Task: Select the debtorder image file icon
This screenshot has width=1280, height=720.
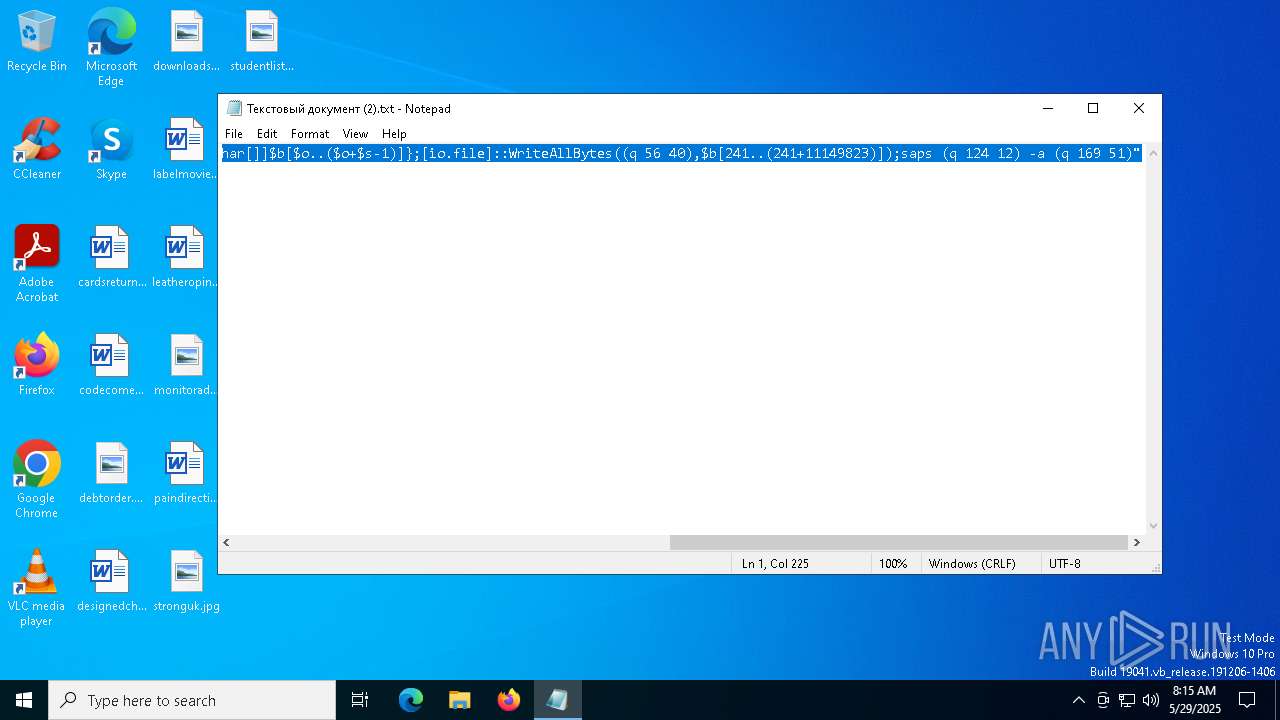Action: [x=111, y=474]
